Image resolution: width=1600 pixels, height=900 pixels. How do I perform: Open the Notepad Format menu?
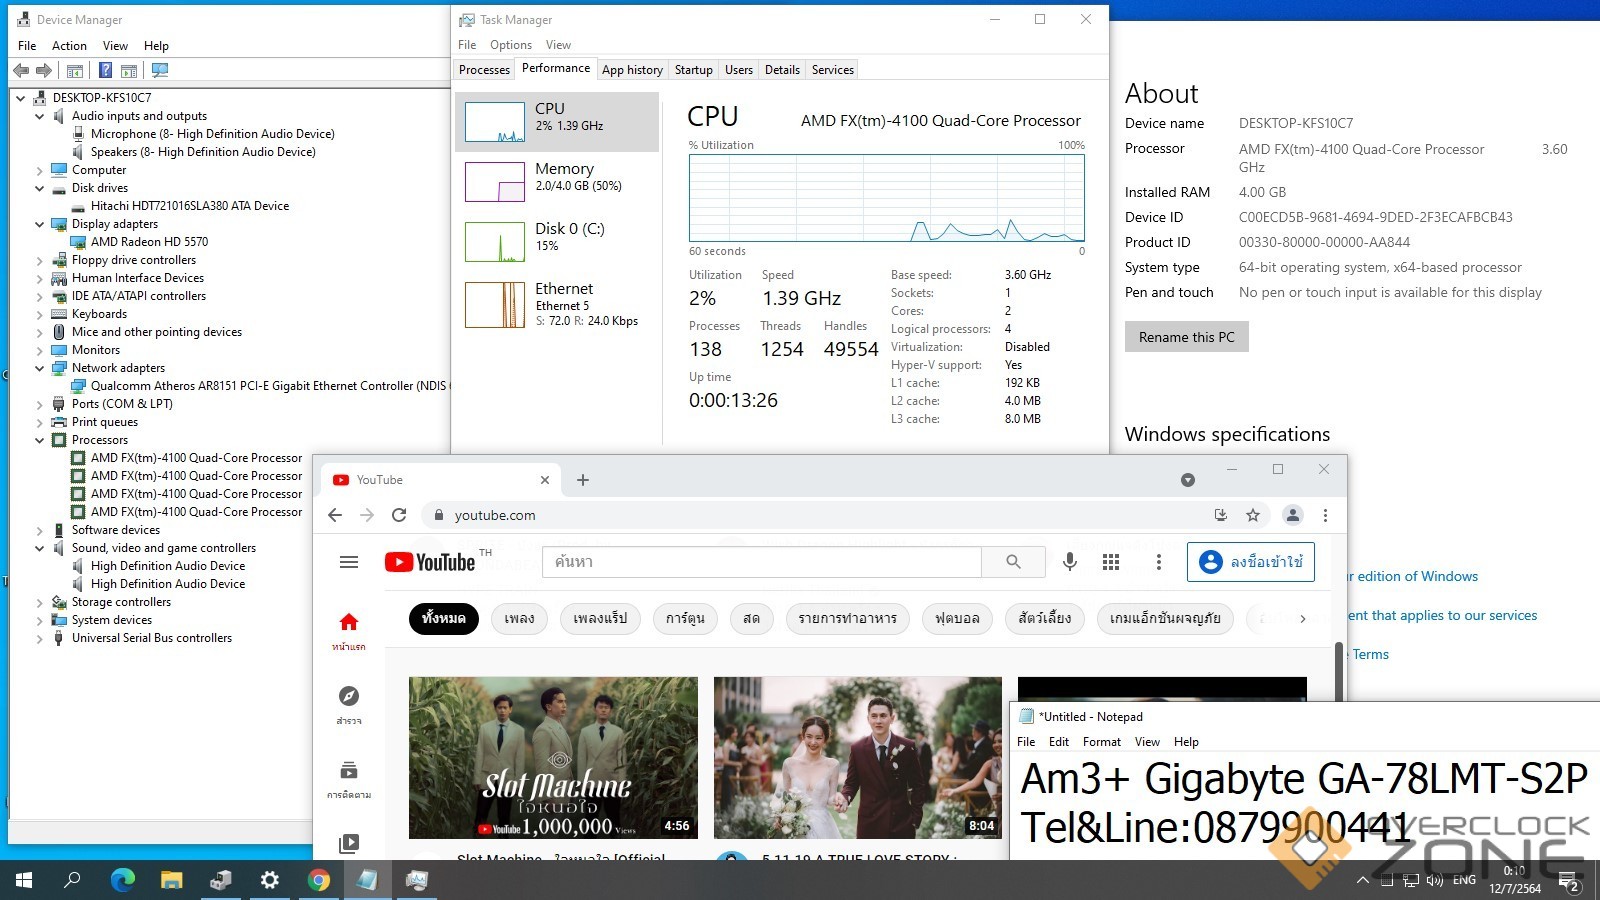pos(1101,742)
